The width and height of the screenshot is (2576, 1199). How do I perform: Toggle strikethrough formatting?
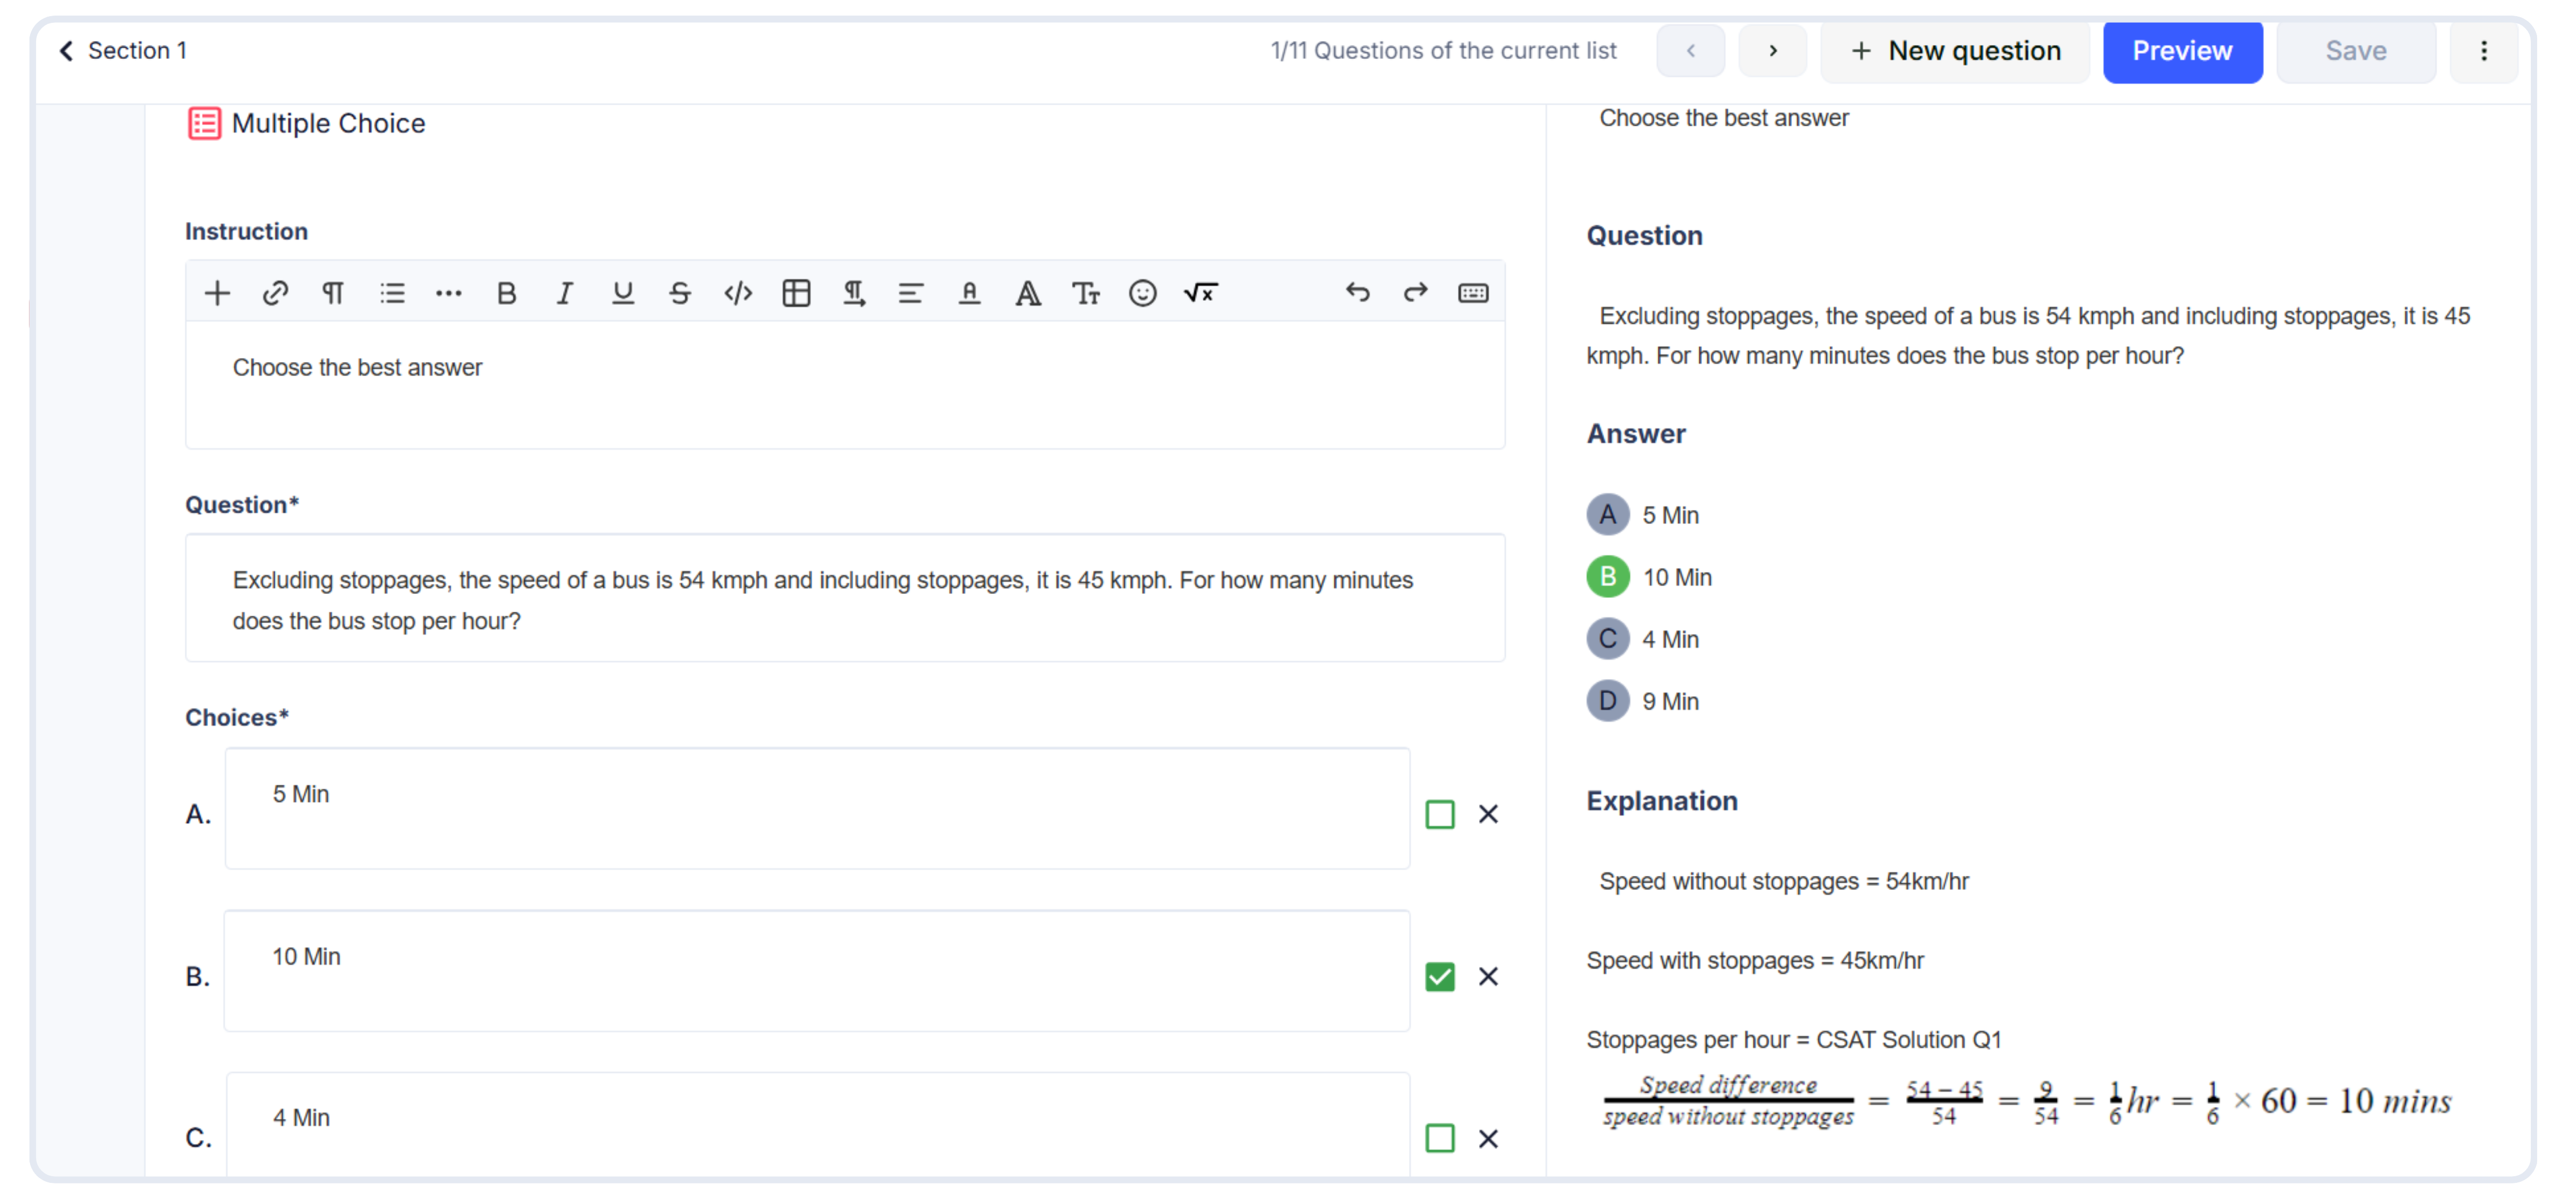click(680, 293)
